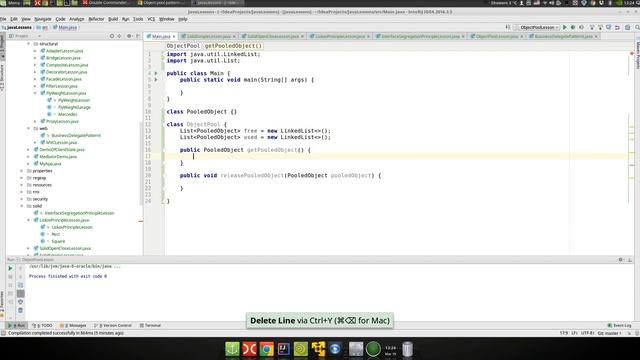
Task: Collapse the FlyWeightLesson.java node
Action: point(35,93)
